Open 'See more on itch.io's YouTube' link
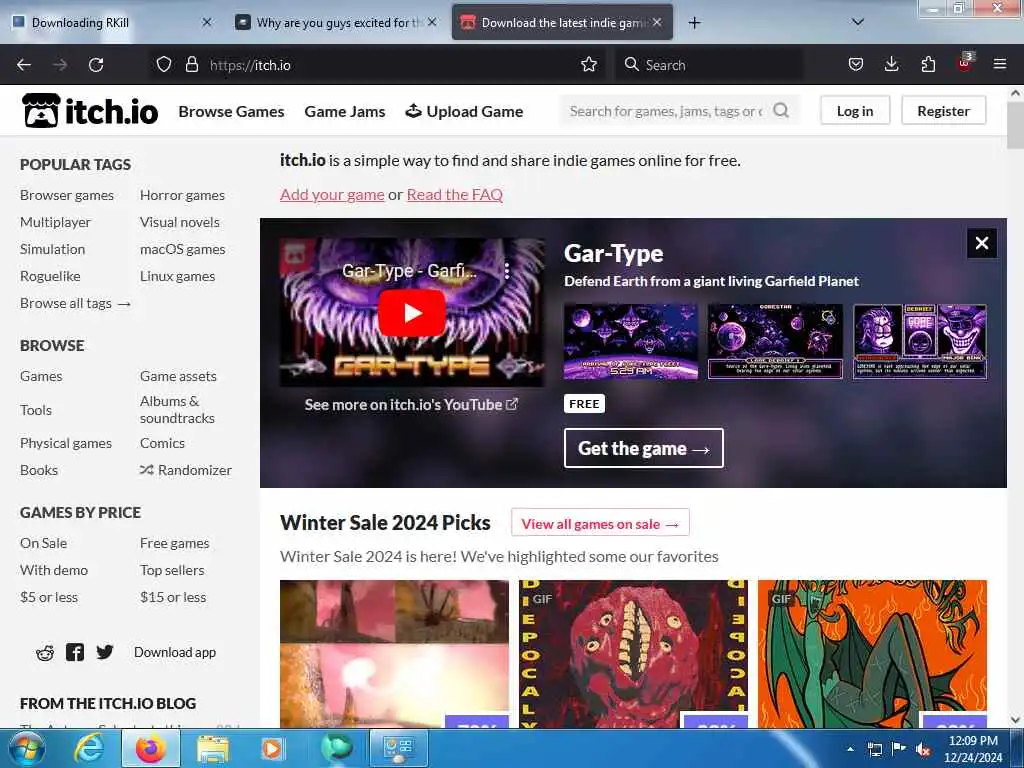The image size is (1024, 768). [411, 405]
